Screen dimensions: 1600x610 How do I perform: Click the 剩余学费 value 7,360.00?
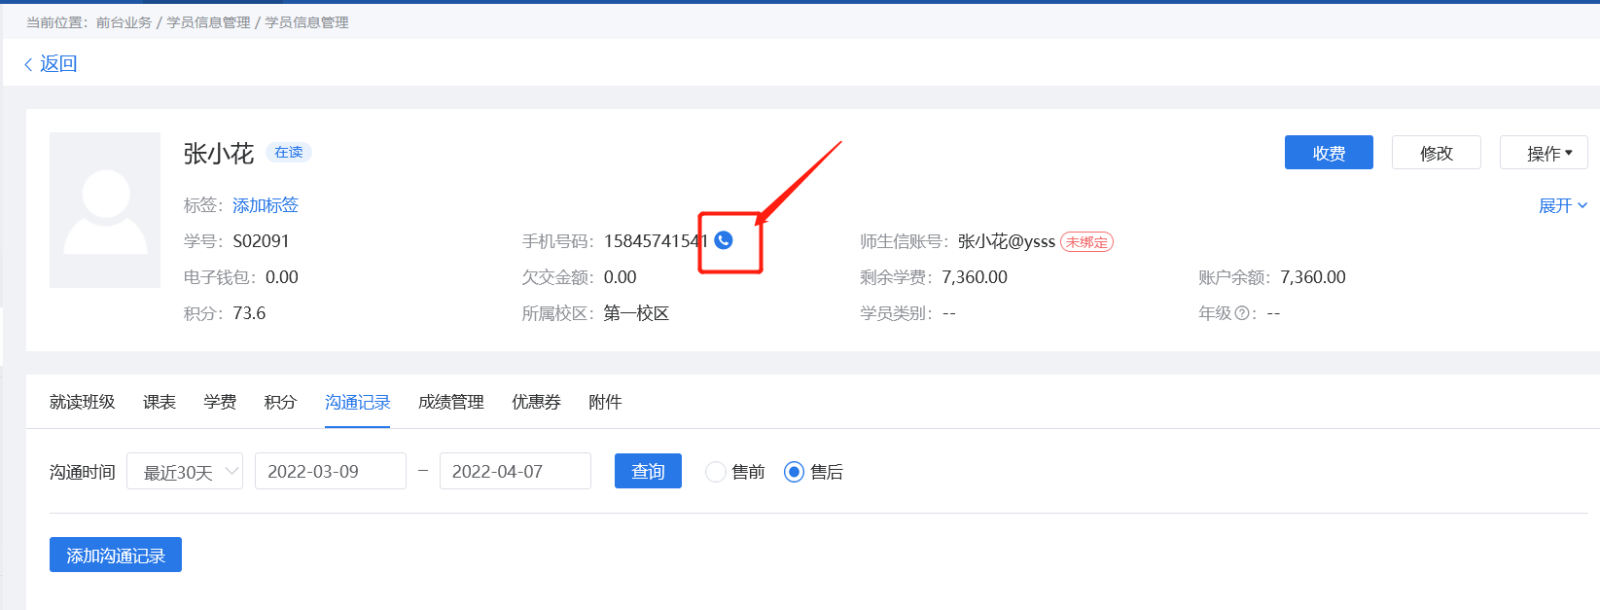click(974, 277)
